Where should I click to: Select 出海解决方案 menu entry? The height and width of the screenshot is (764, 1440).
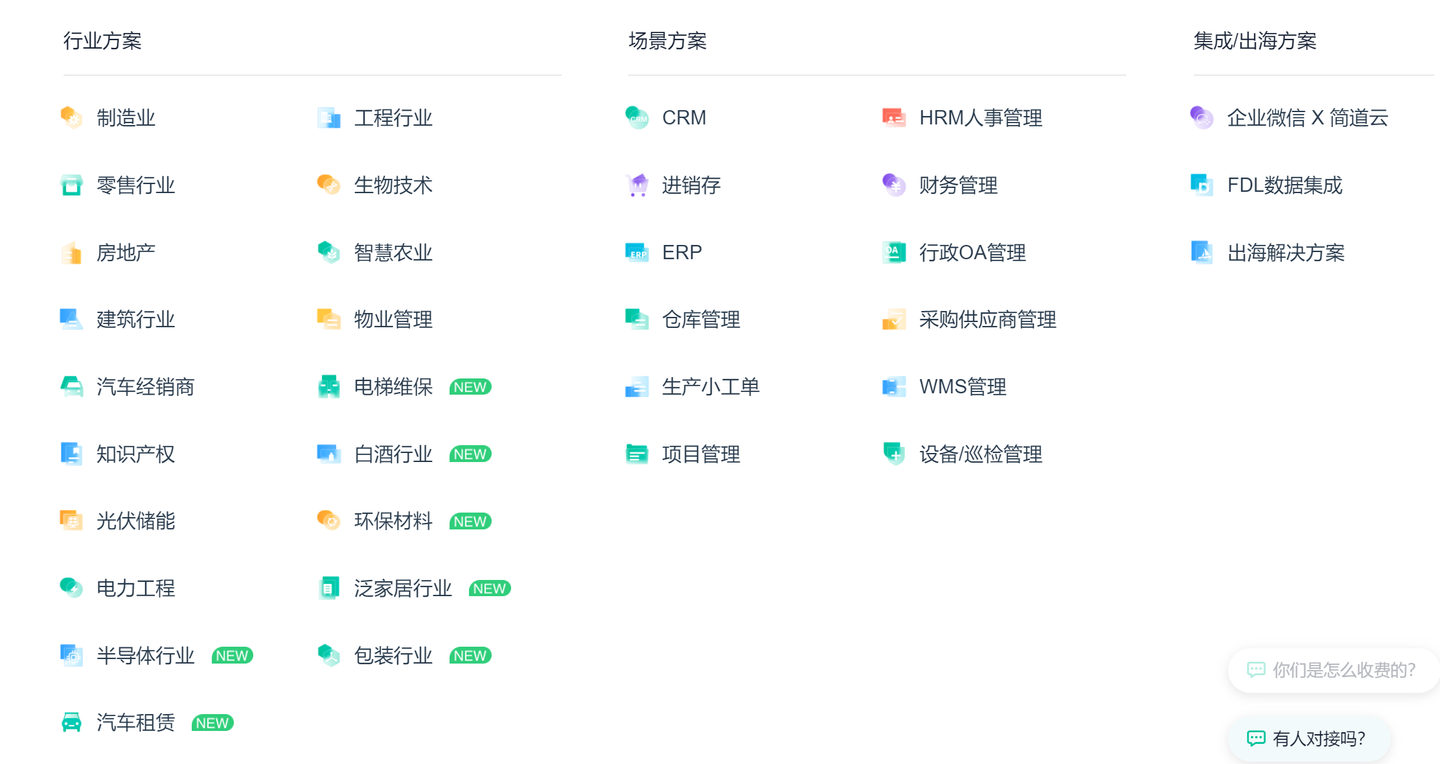coord(1285,253)
